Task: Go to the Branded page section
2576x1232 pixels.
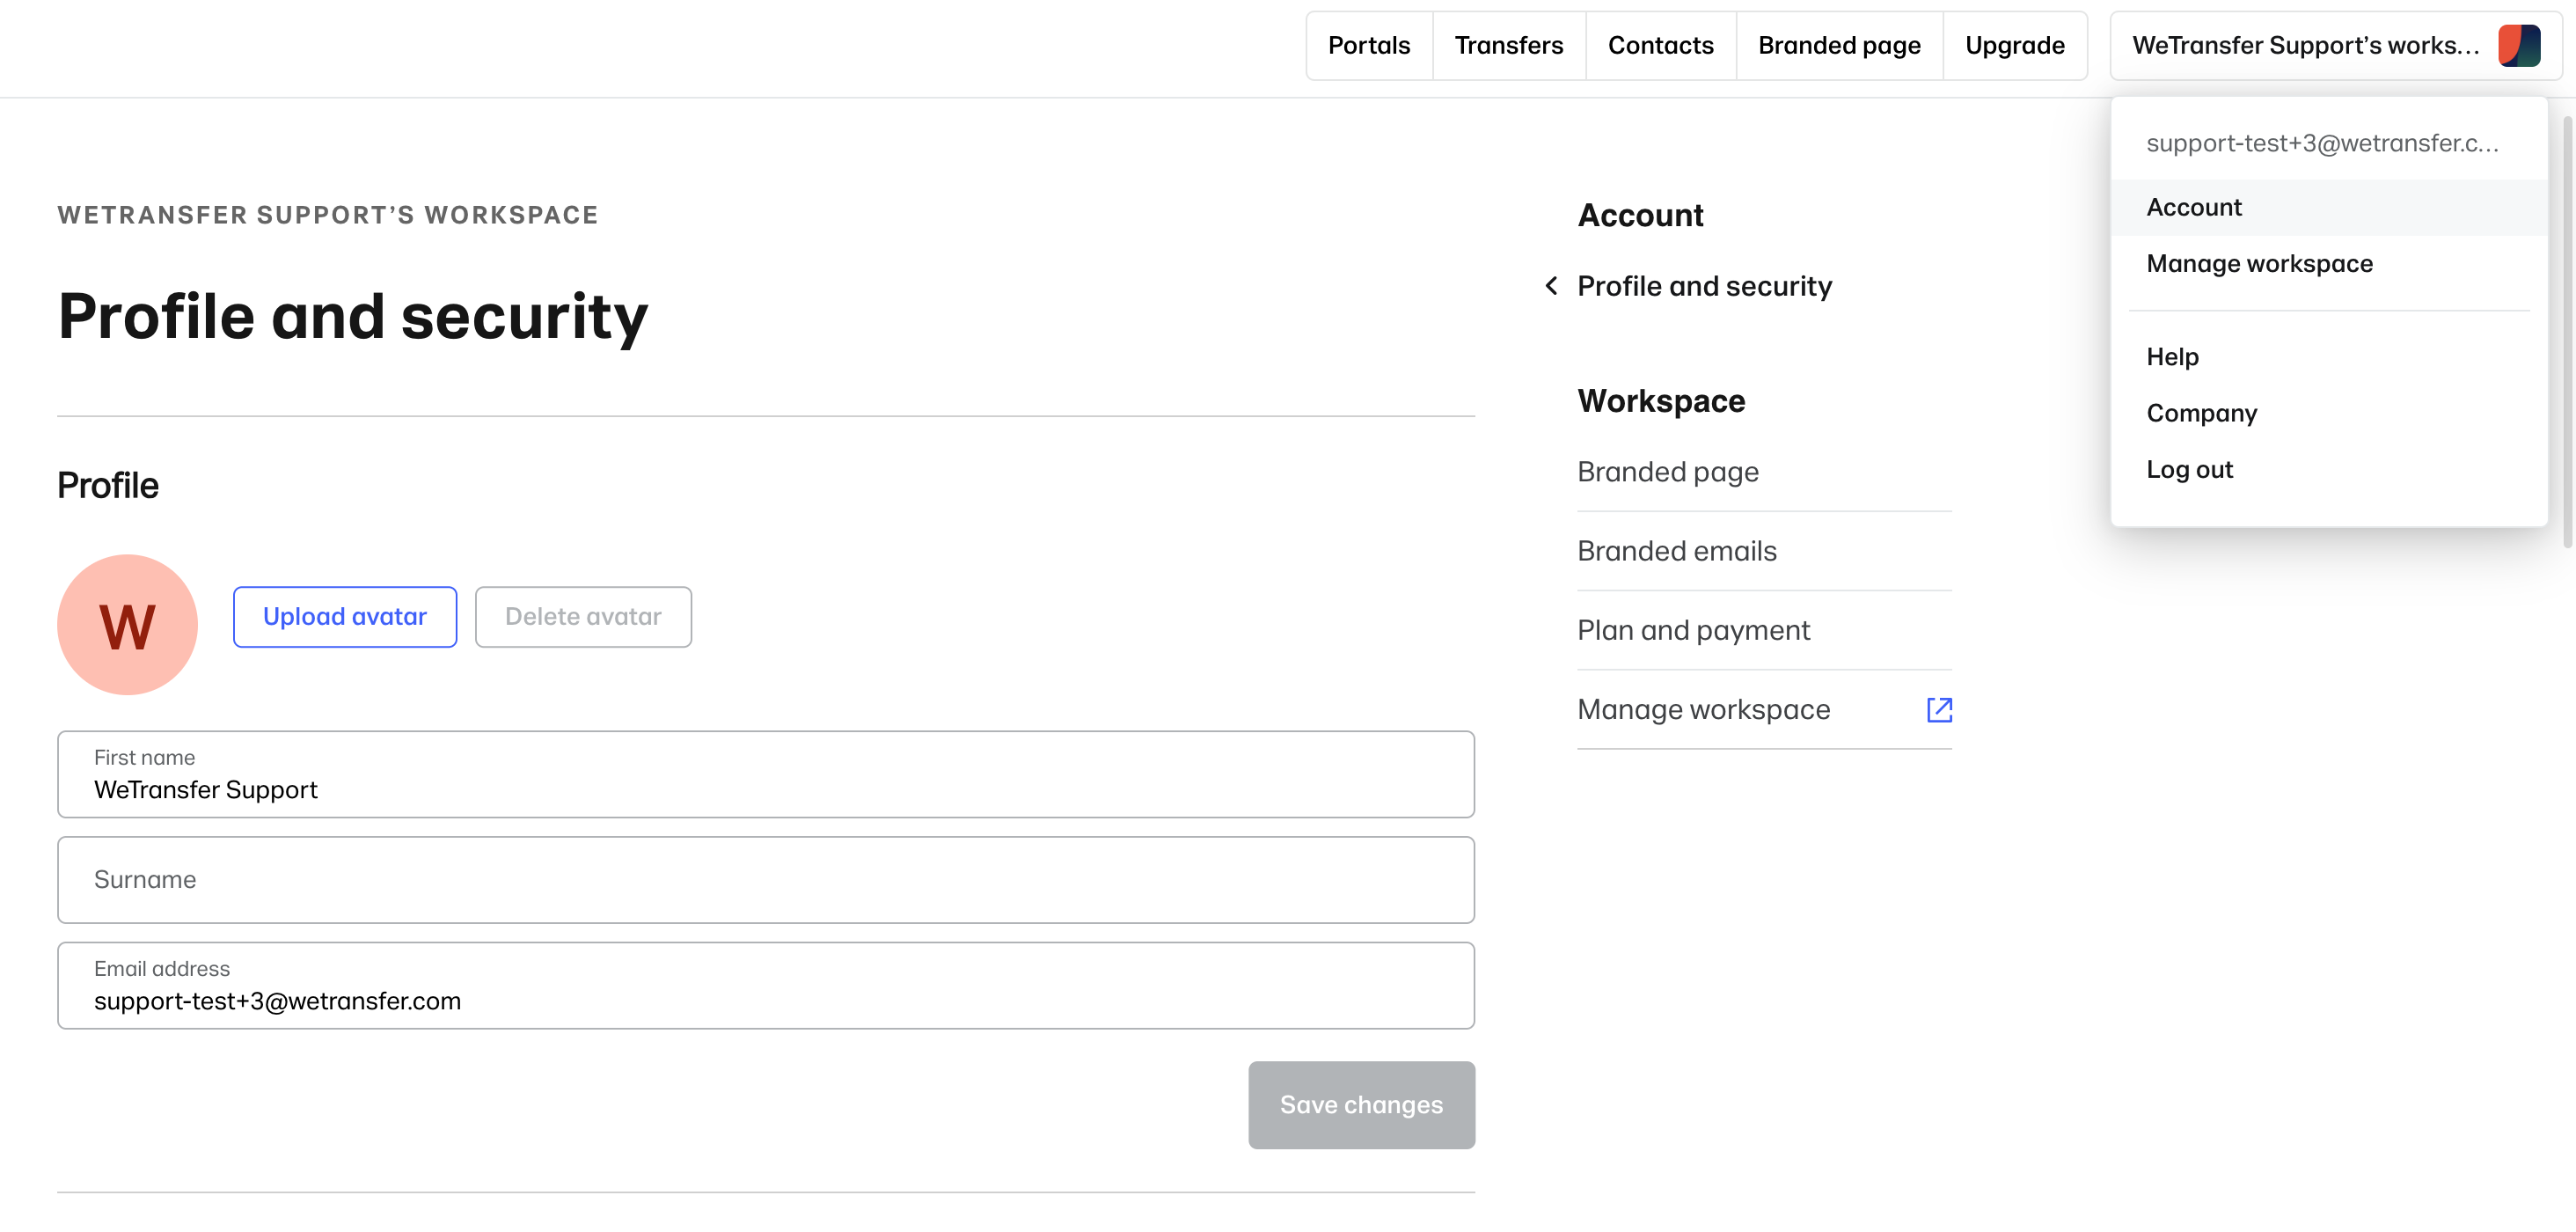Action: point(1839,45)
